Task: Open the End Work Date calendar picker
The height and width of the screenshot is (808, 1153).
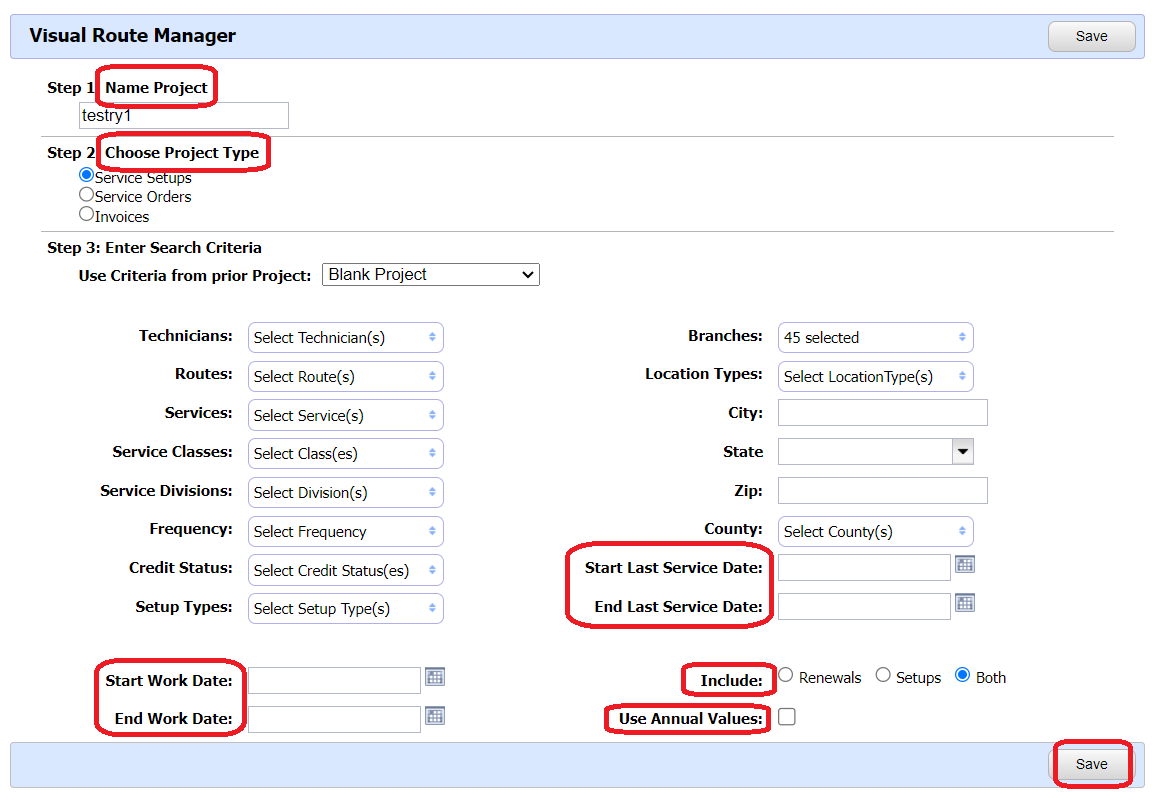Action: click(x=434, y=718)
